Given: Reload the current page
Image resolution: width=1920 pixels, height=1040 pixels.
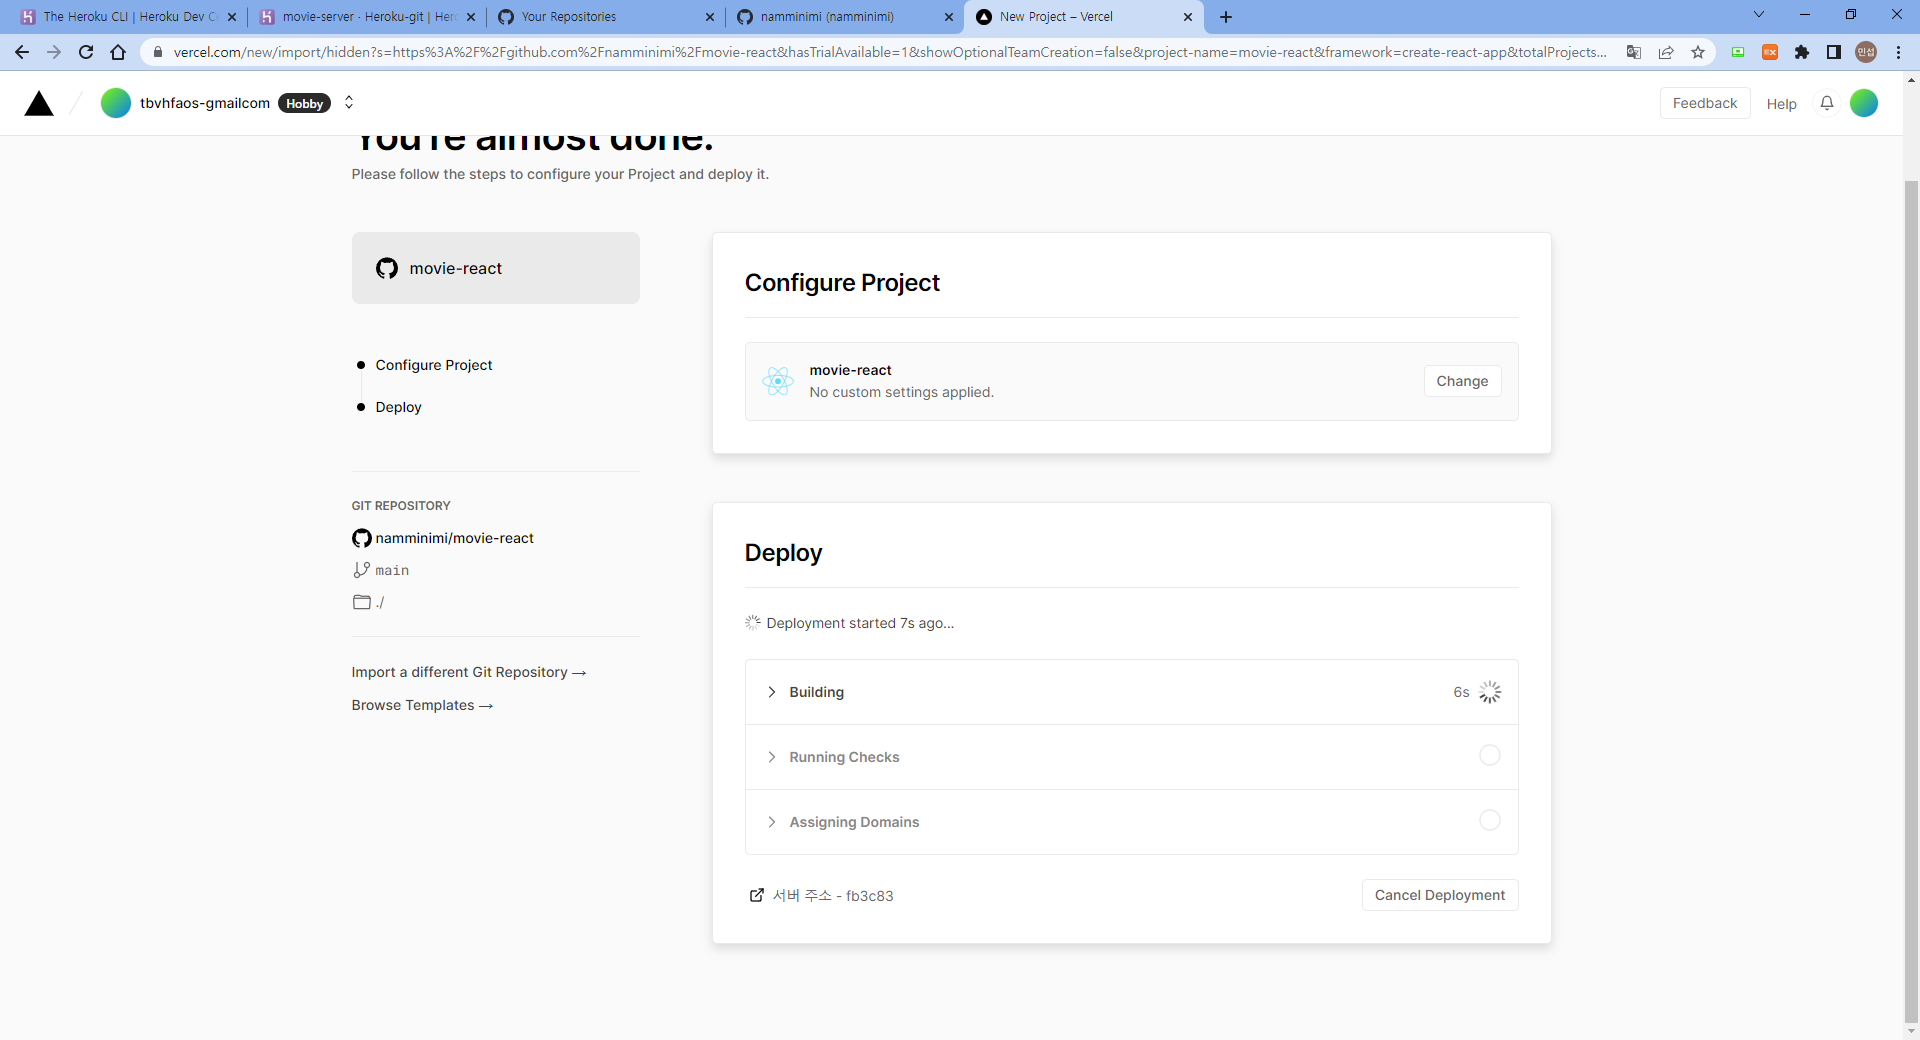Looking at the screenshot, I should [86, 52].
